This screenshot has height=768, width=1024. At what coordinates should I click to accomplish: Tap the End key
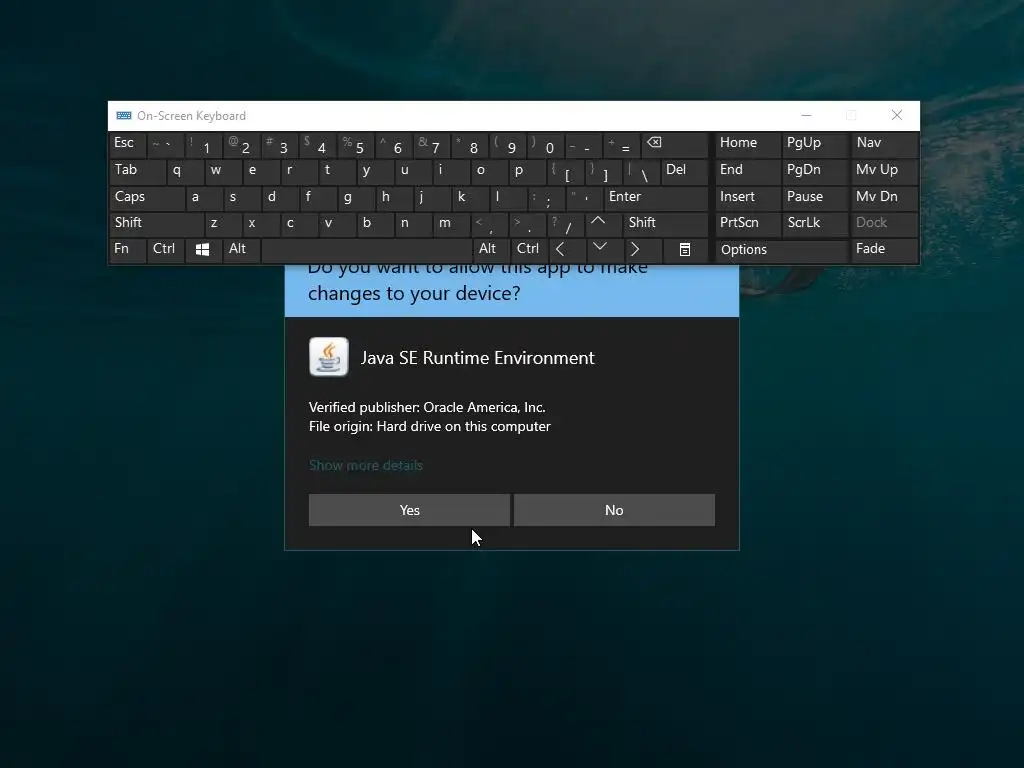pyautogui.click(x=748, y=170)
